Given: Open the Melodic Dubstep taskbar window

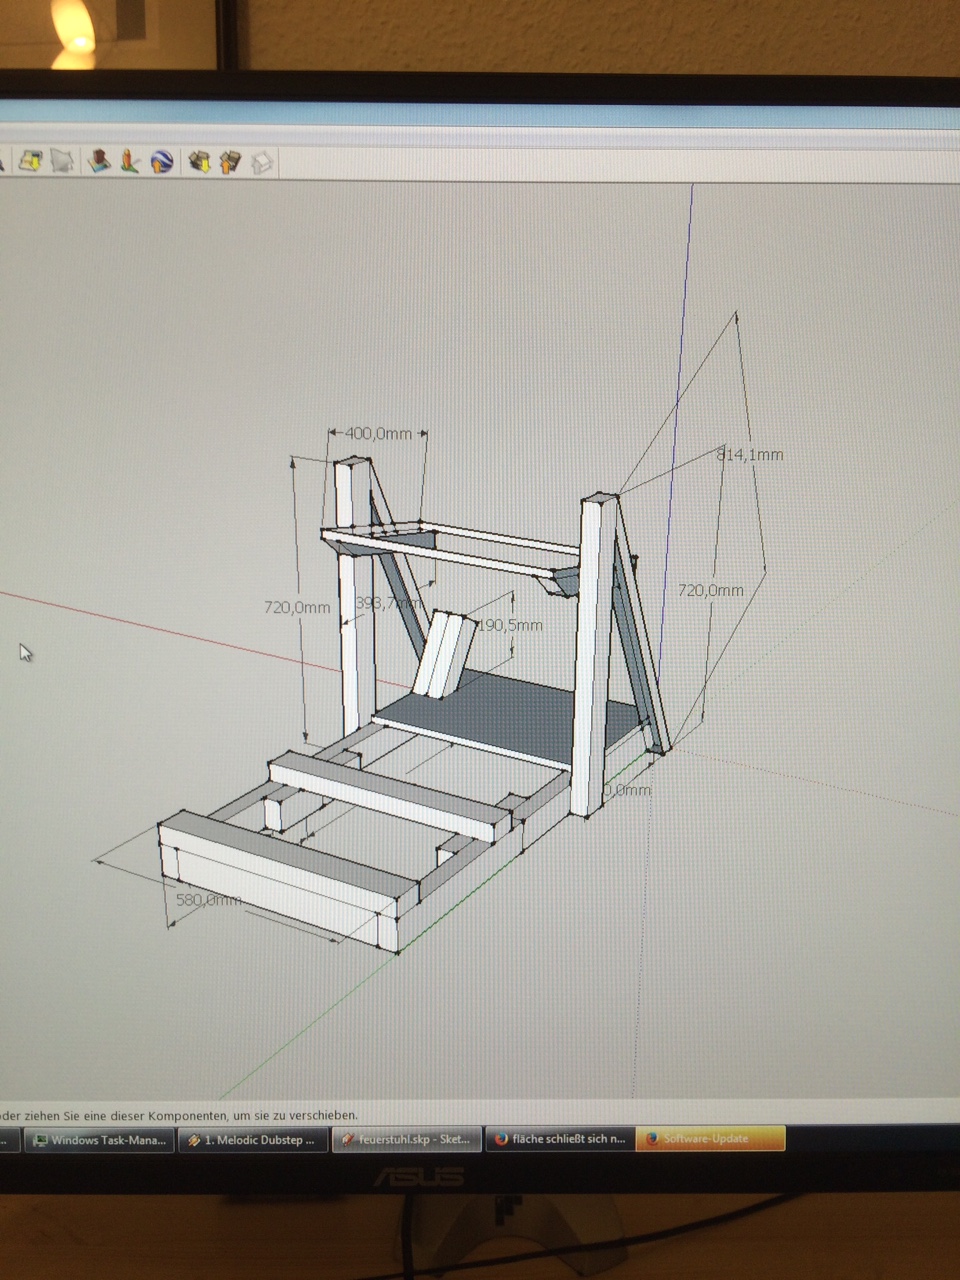Looking at the screenshot, I should (x=253, y=1139).
